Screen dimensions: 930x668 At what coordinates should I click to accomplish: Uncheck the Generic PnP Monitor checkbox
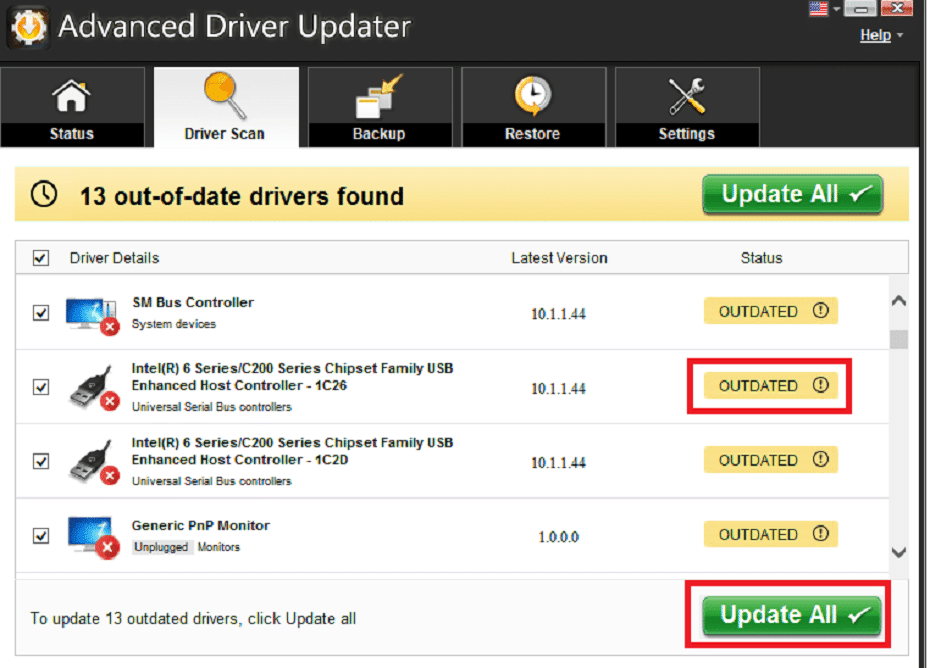[40, 536]
